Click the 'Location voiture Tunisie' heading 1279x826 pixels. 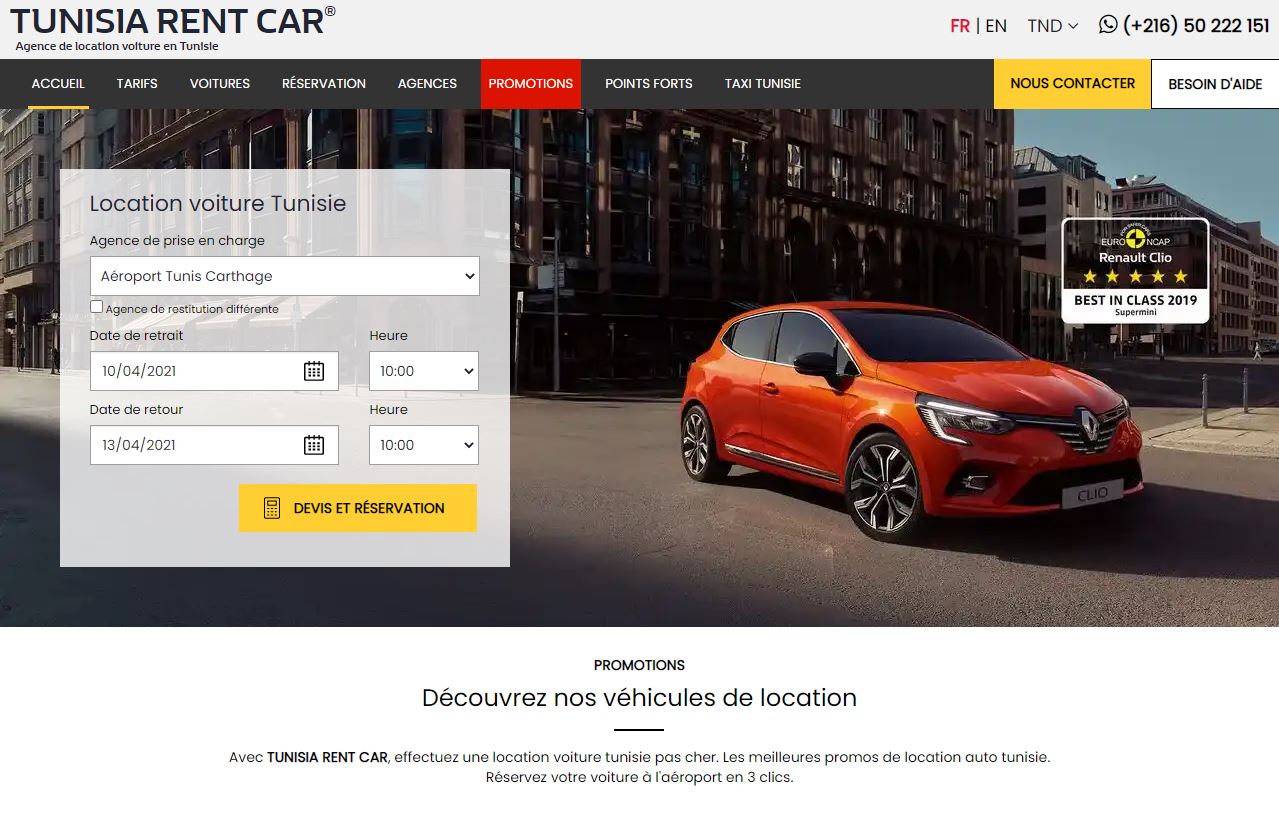(x=218, y=203)
